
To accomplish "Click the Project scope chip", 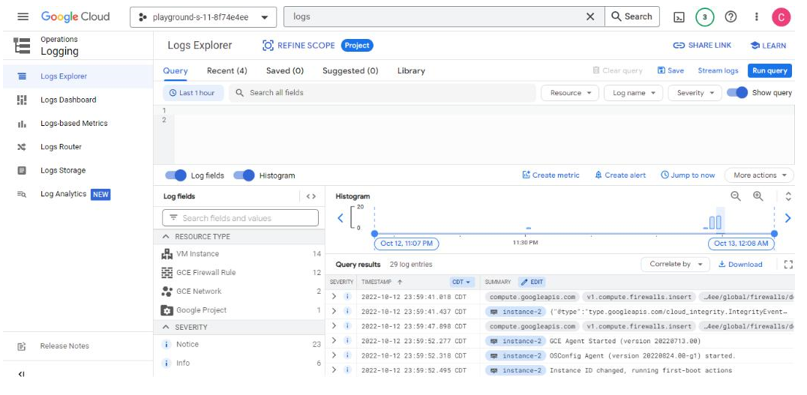I will [x=357, y=45].
